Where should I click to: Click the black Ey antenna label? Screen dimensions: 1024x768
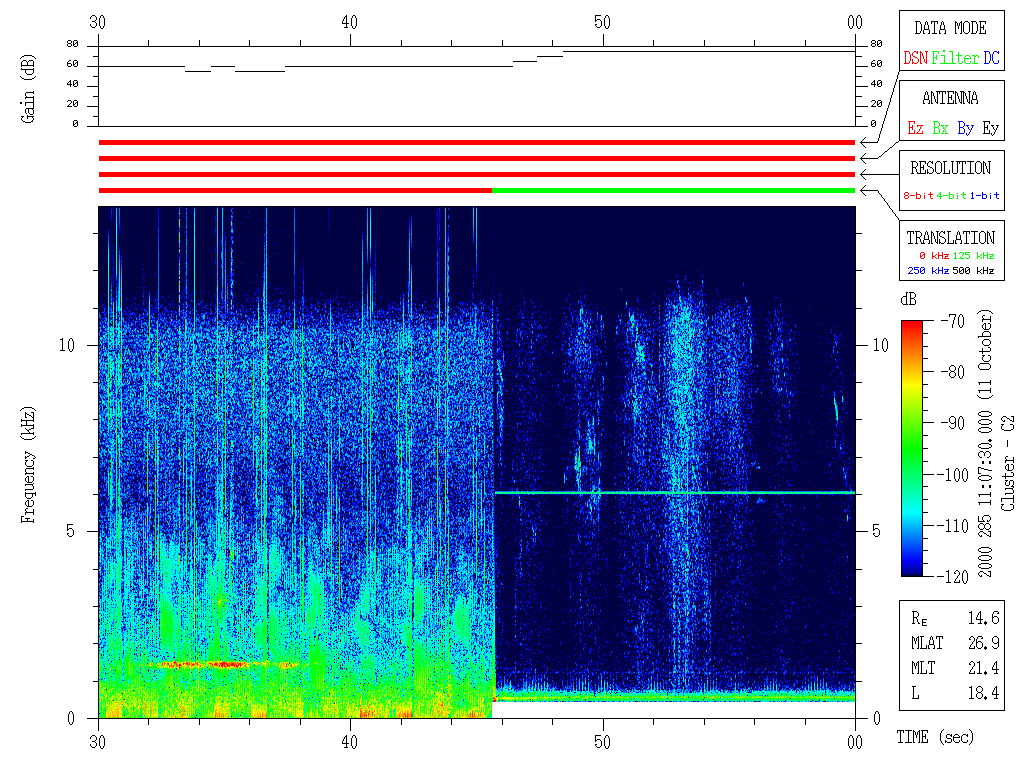(x=990, y=128)
